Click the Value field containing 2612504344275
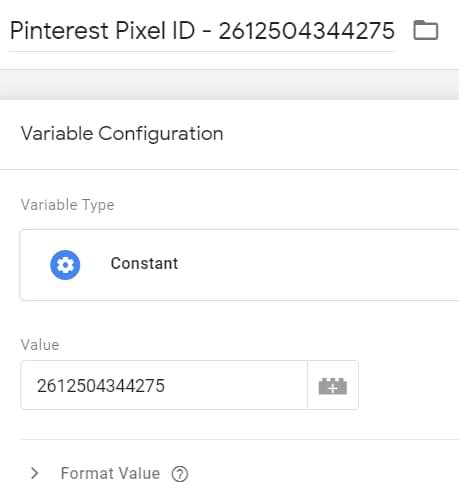This screenshot has height=499, width=459. tap(164, 385)
